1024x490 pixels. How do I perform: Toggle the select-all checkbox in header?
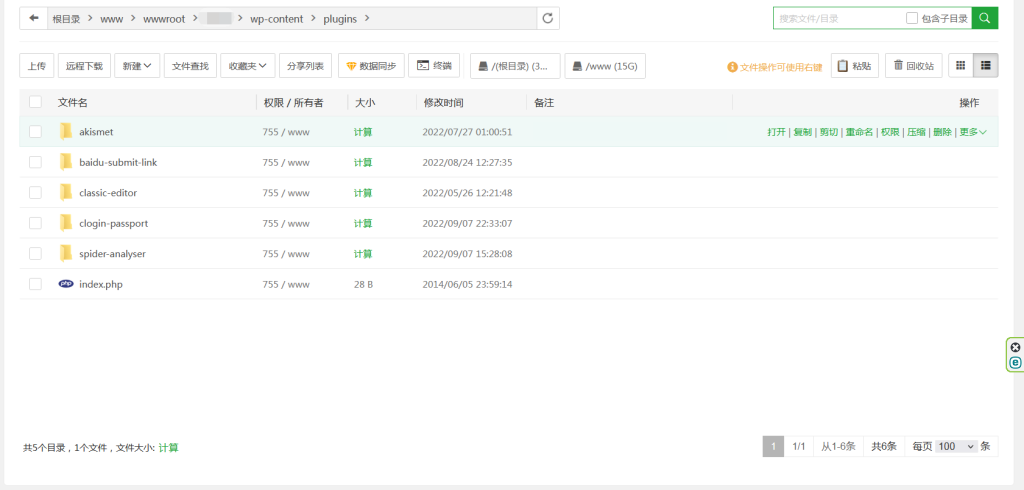pyautogui.click(x=36, y=102)
